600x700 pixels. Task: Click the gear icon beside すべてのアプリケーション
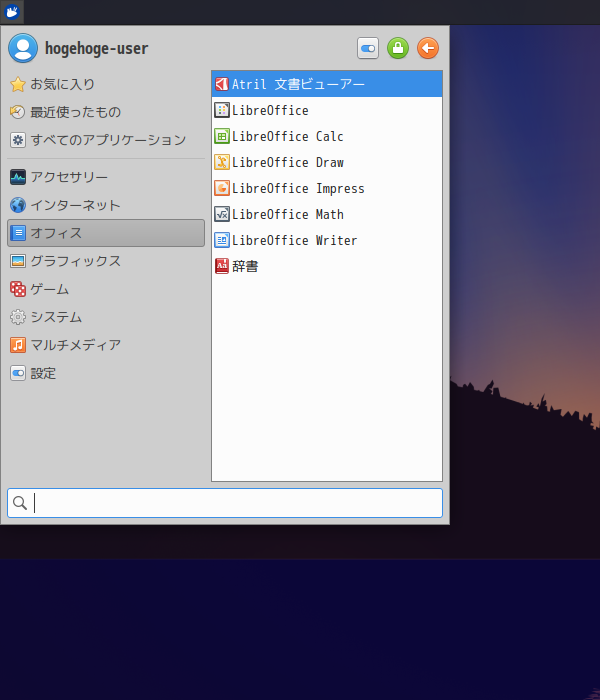(18, 140)
